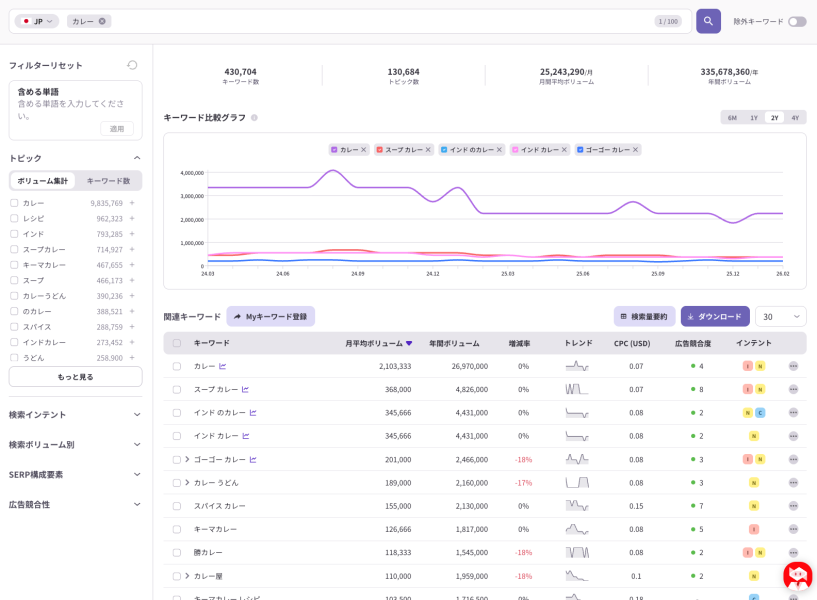Select the 4Y graph time range

795,118
